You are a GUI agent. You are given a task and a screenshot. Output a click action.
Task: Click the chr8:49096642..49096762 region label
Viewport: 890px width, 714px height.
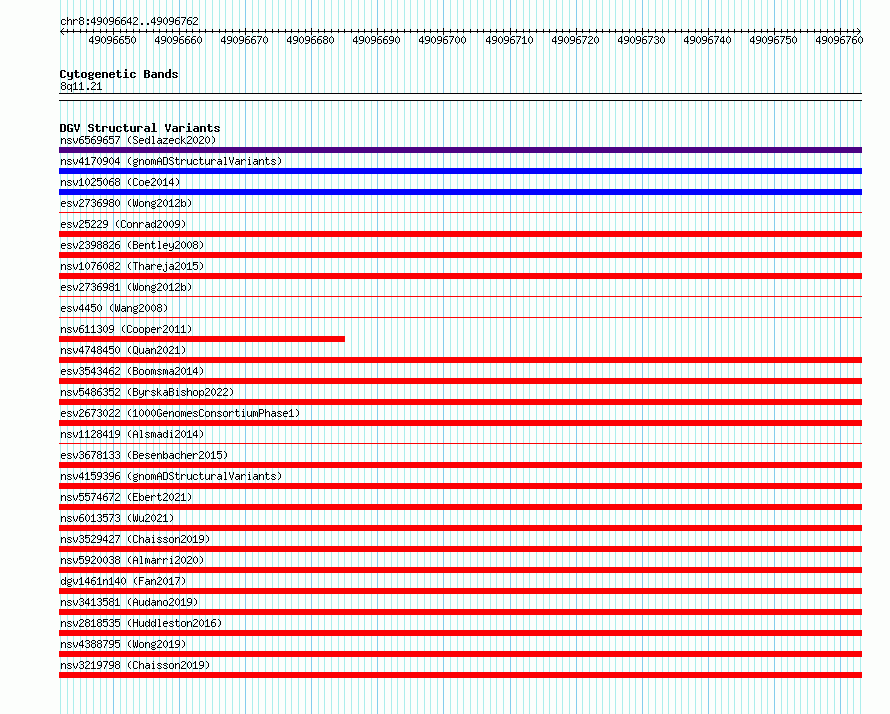point(129,21)
